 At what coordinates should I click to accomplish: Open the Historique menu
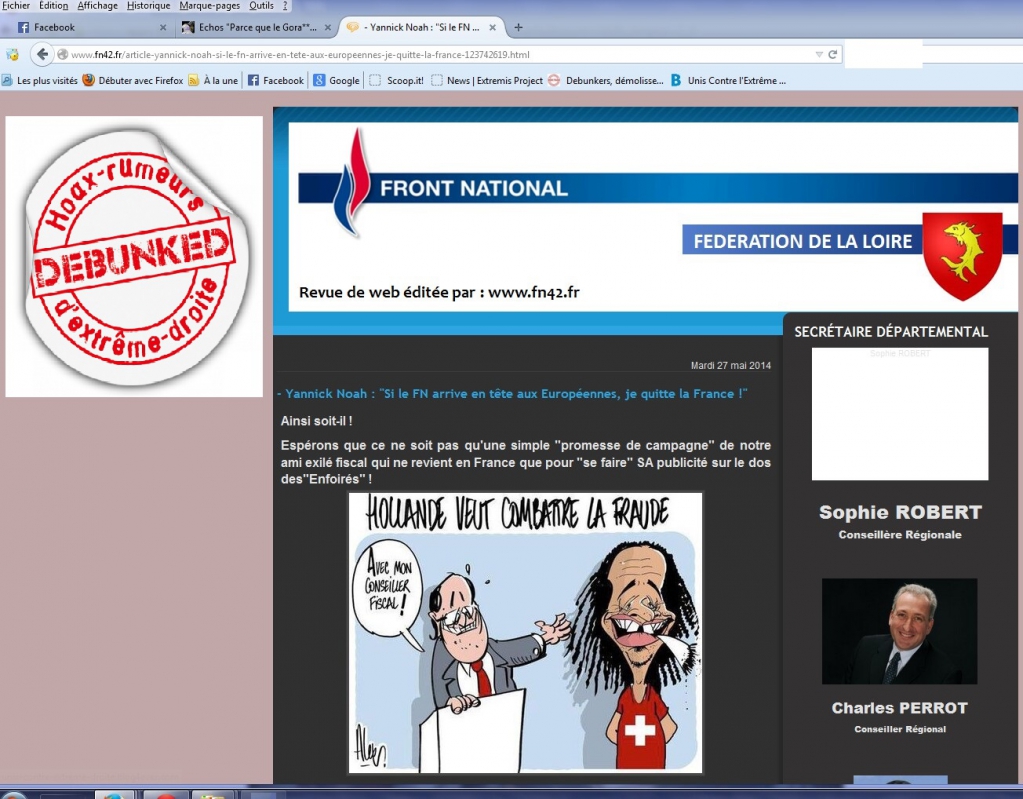(x=148, y=6)
